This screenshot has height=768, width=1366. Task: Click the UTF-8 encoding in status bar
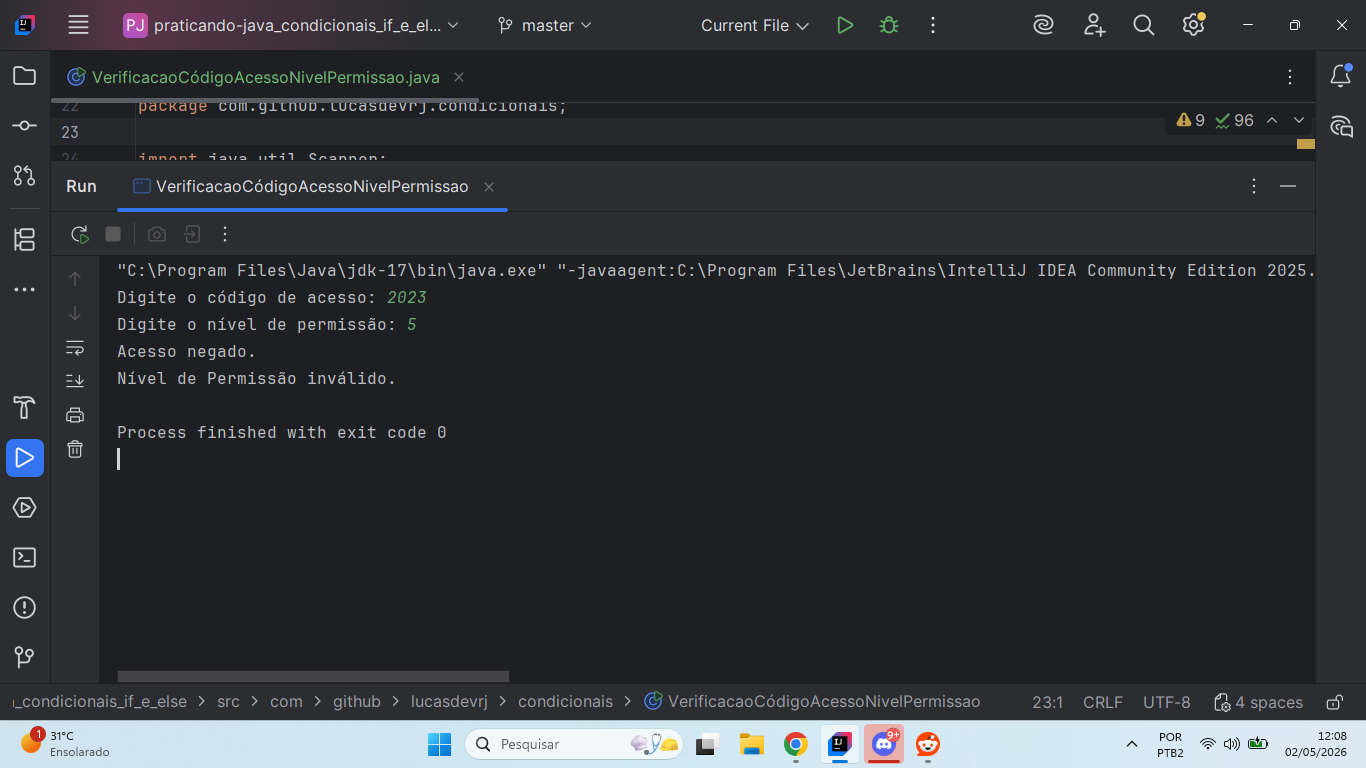click(1167, 702)
